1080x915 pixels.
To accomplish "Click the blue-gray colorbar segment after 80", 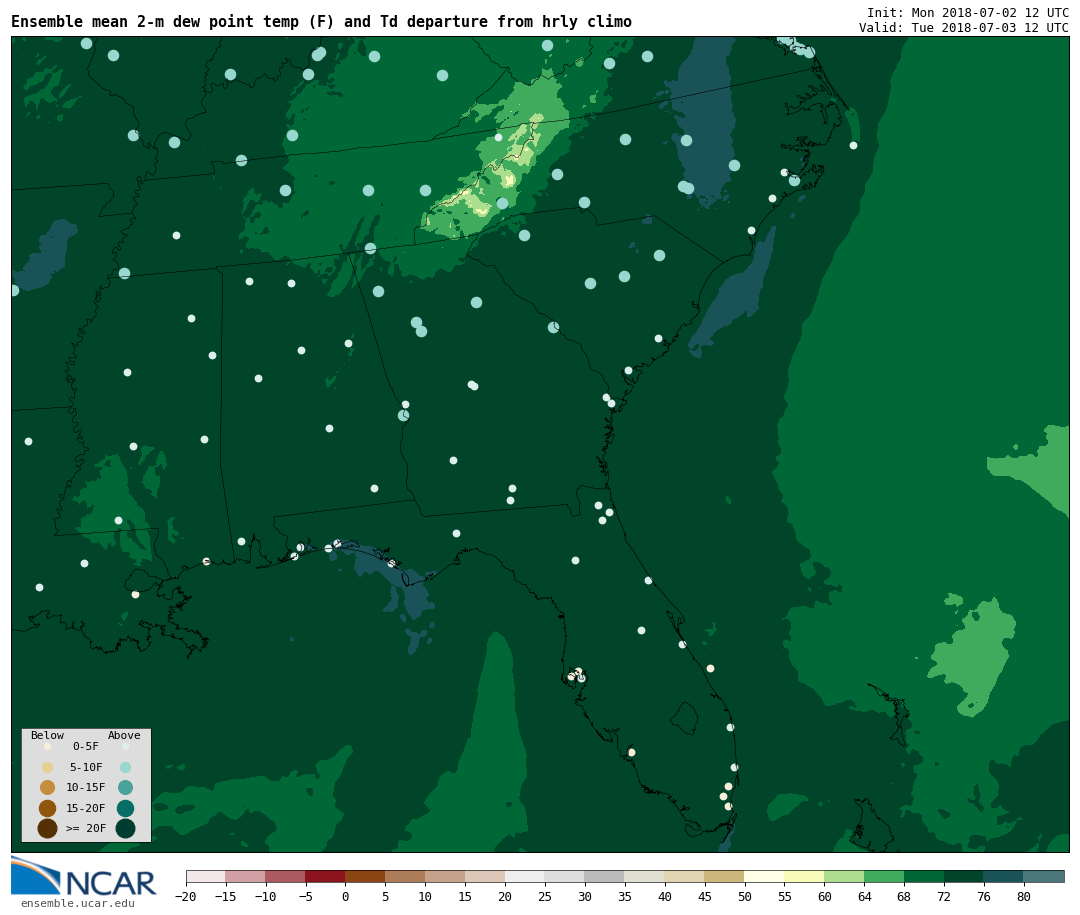I will [x=1044, y=876].
